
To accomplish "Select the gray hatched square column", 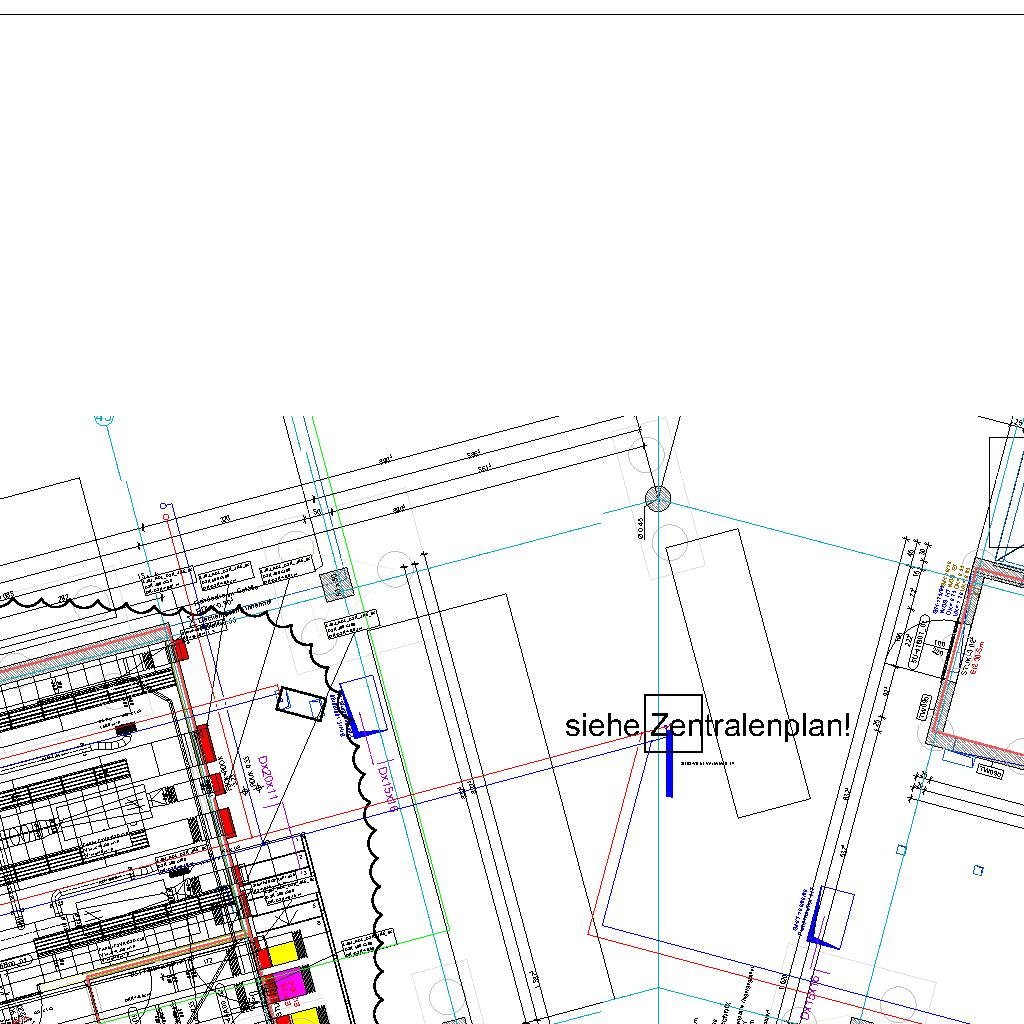I will tap(336, 584).
